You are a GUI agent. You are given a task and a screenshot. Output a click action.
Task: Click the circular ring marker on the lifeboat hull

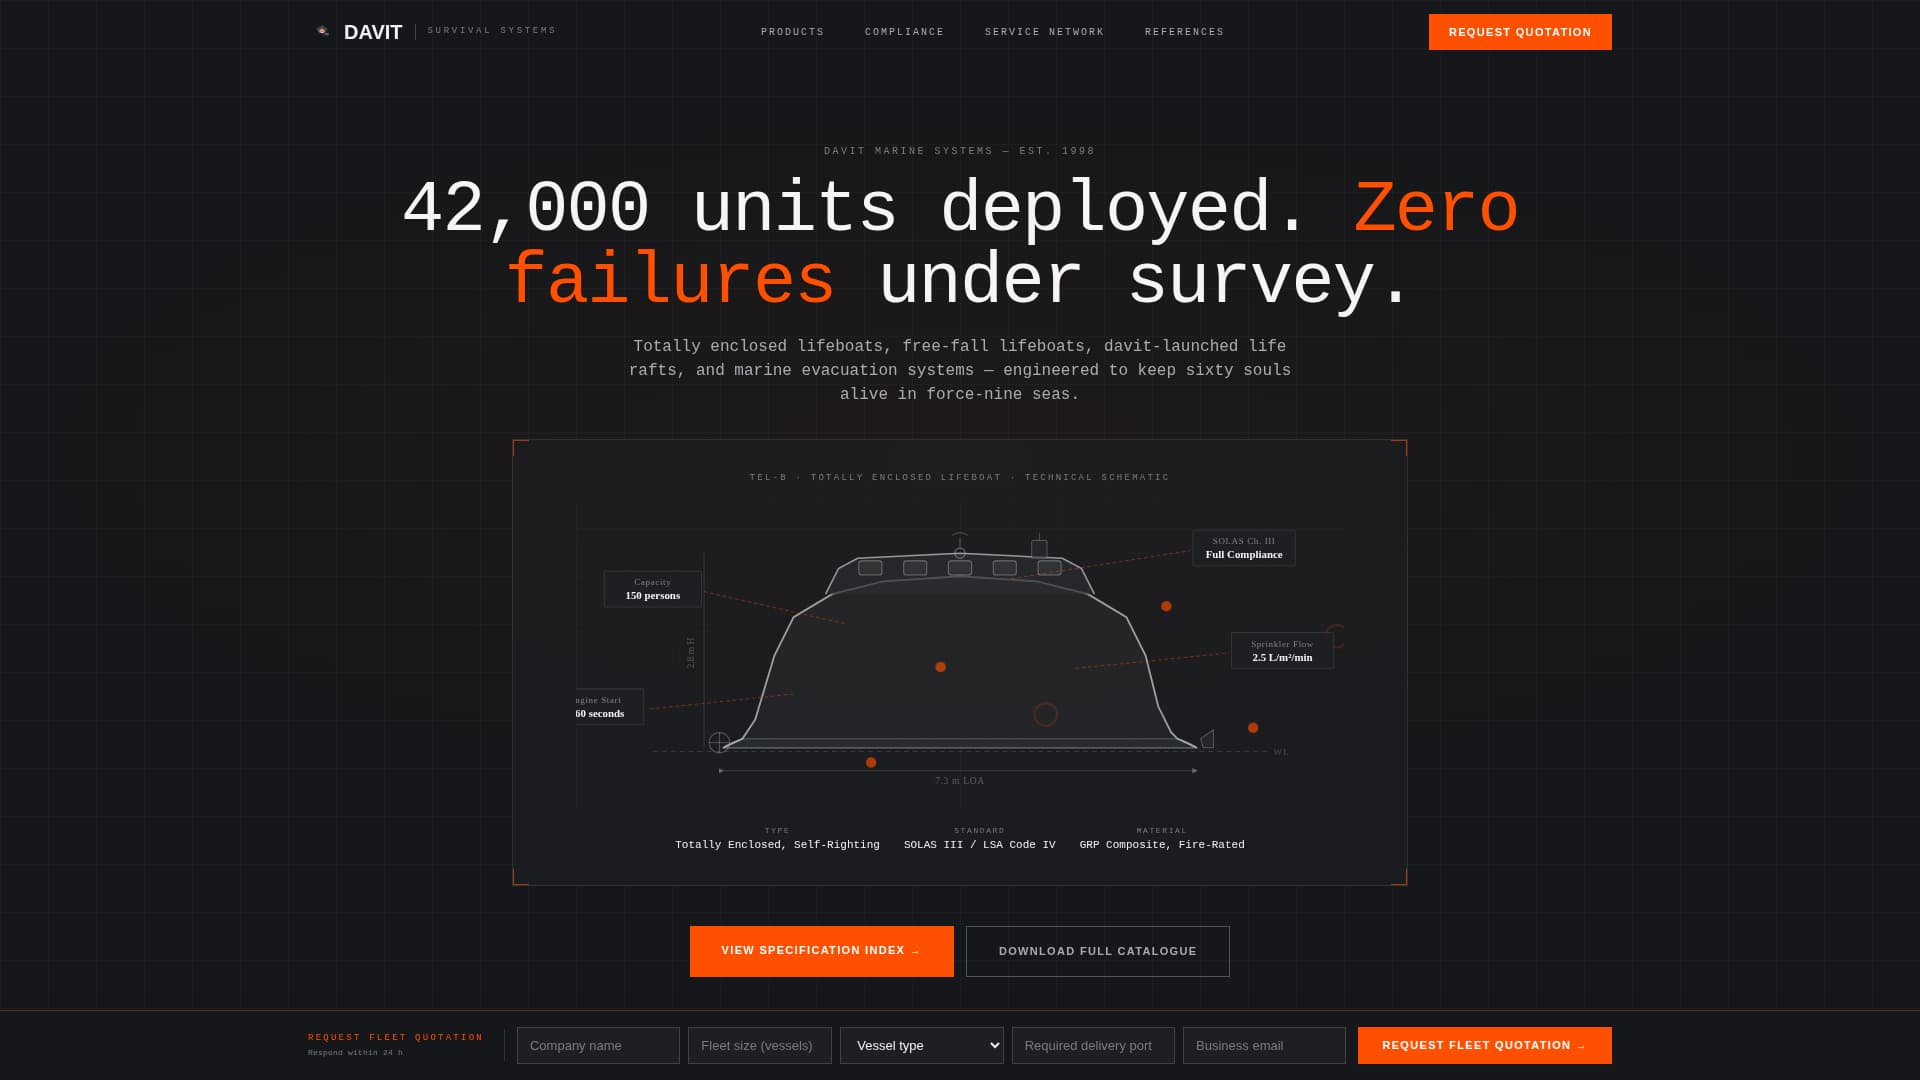click(1046, 714)
